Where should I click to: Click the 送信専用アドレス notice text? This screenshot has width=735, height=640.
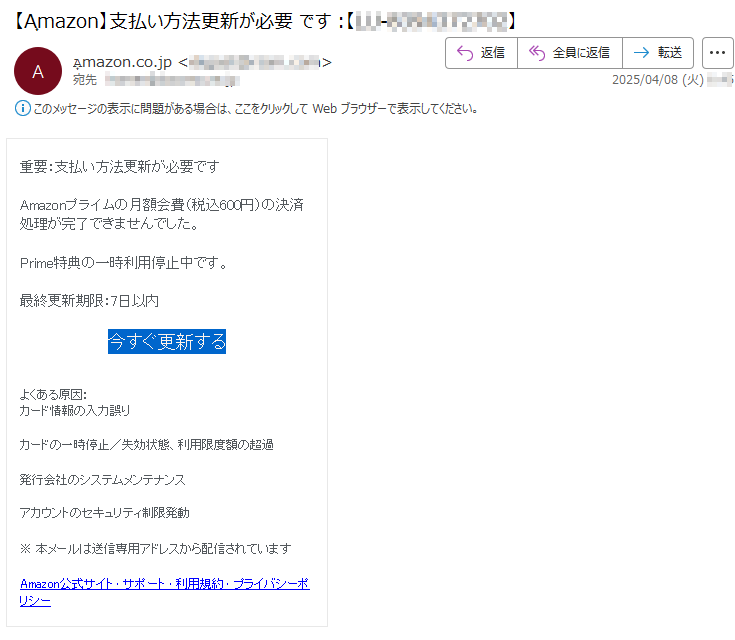(x=155, y=548)
